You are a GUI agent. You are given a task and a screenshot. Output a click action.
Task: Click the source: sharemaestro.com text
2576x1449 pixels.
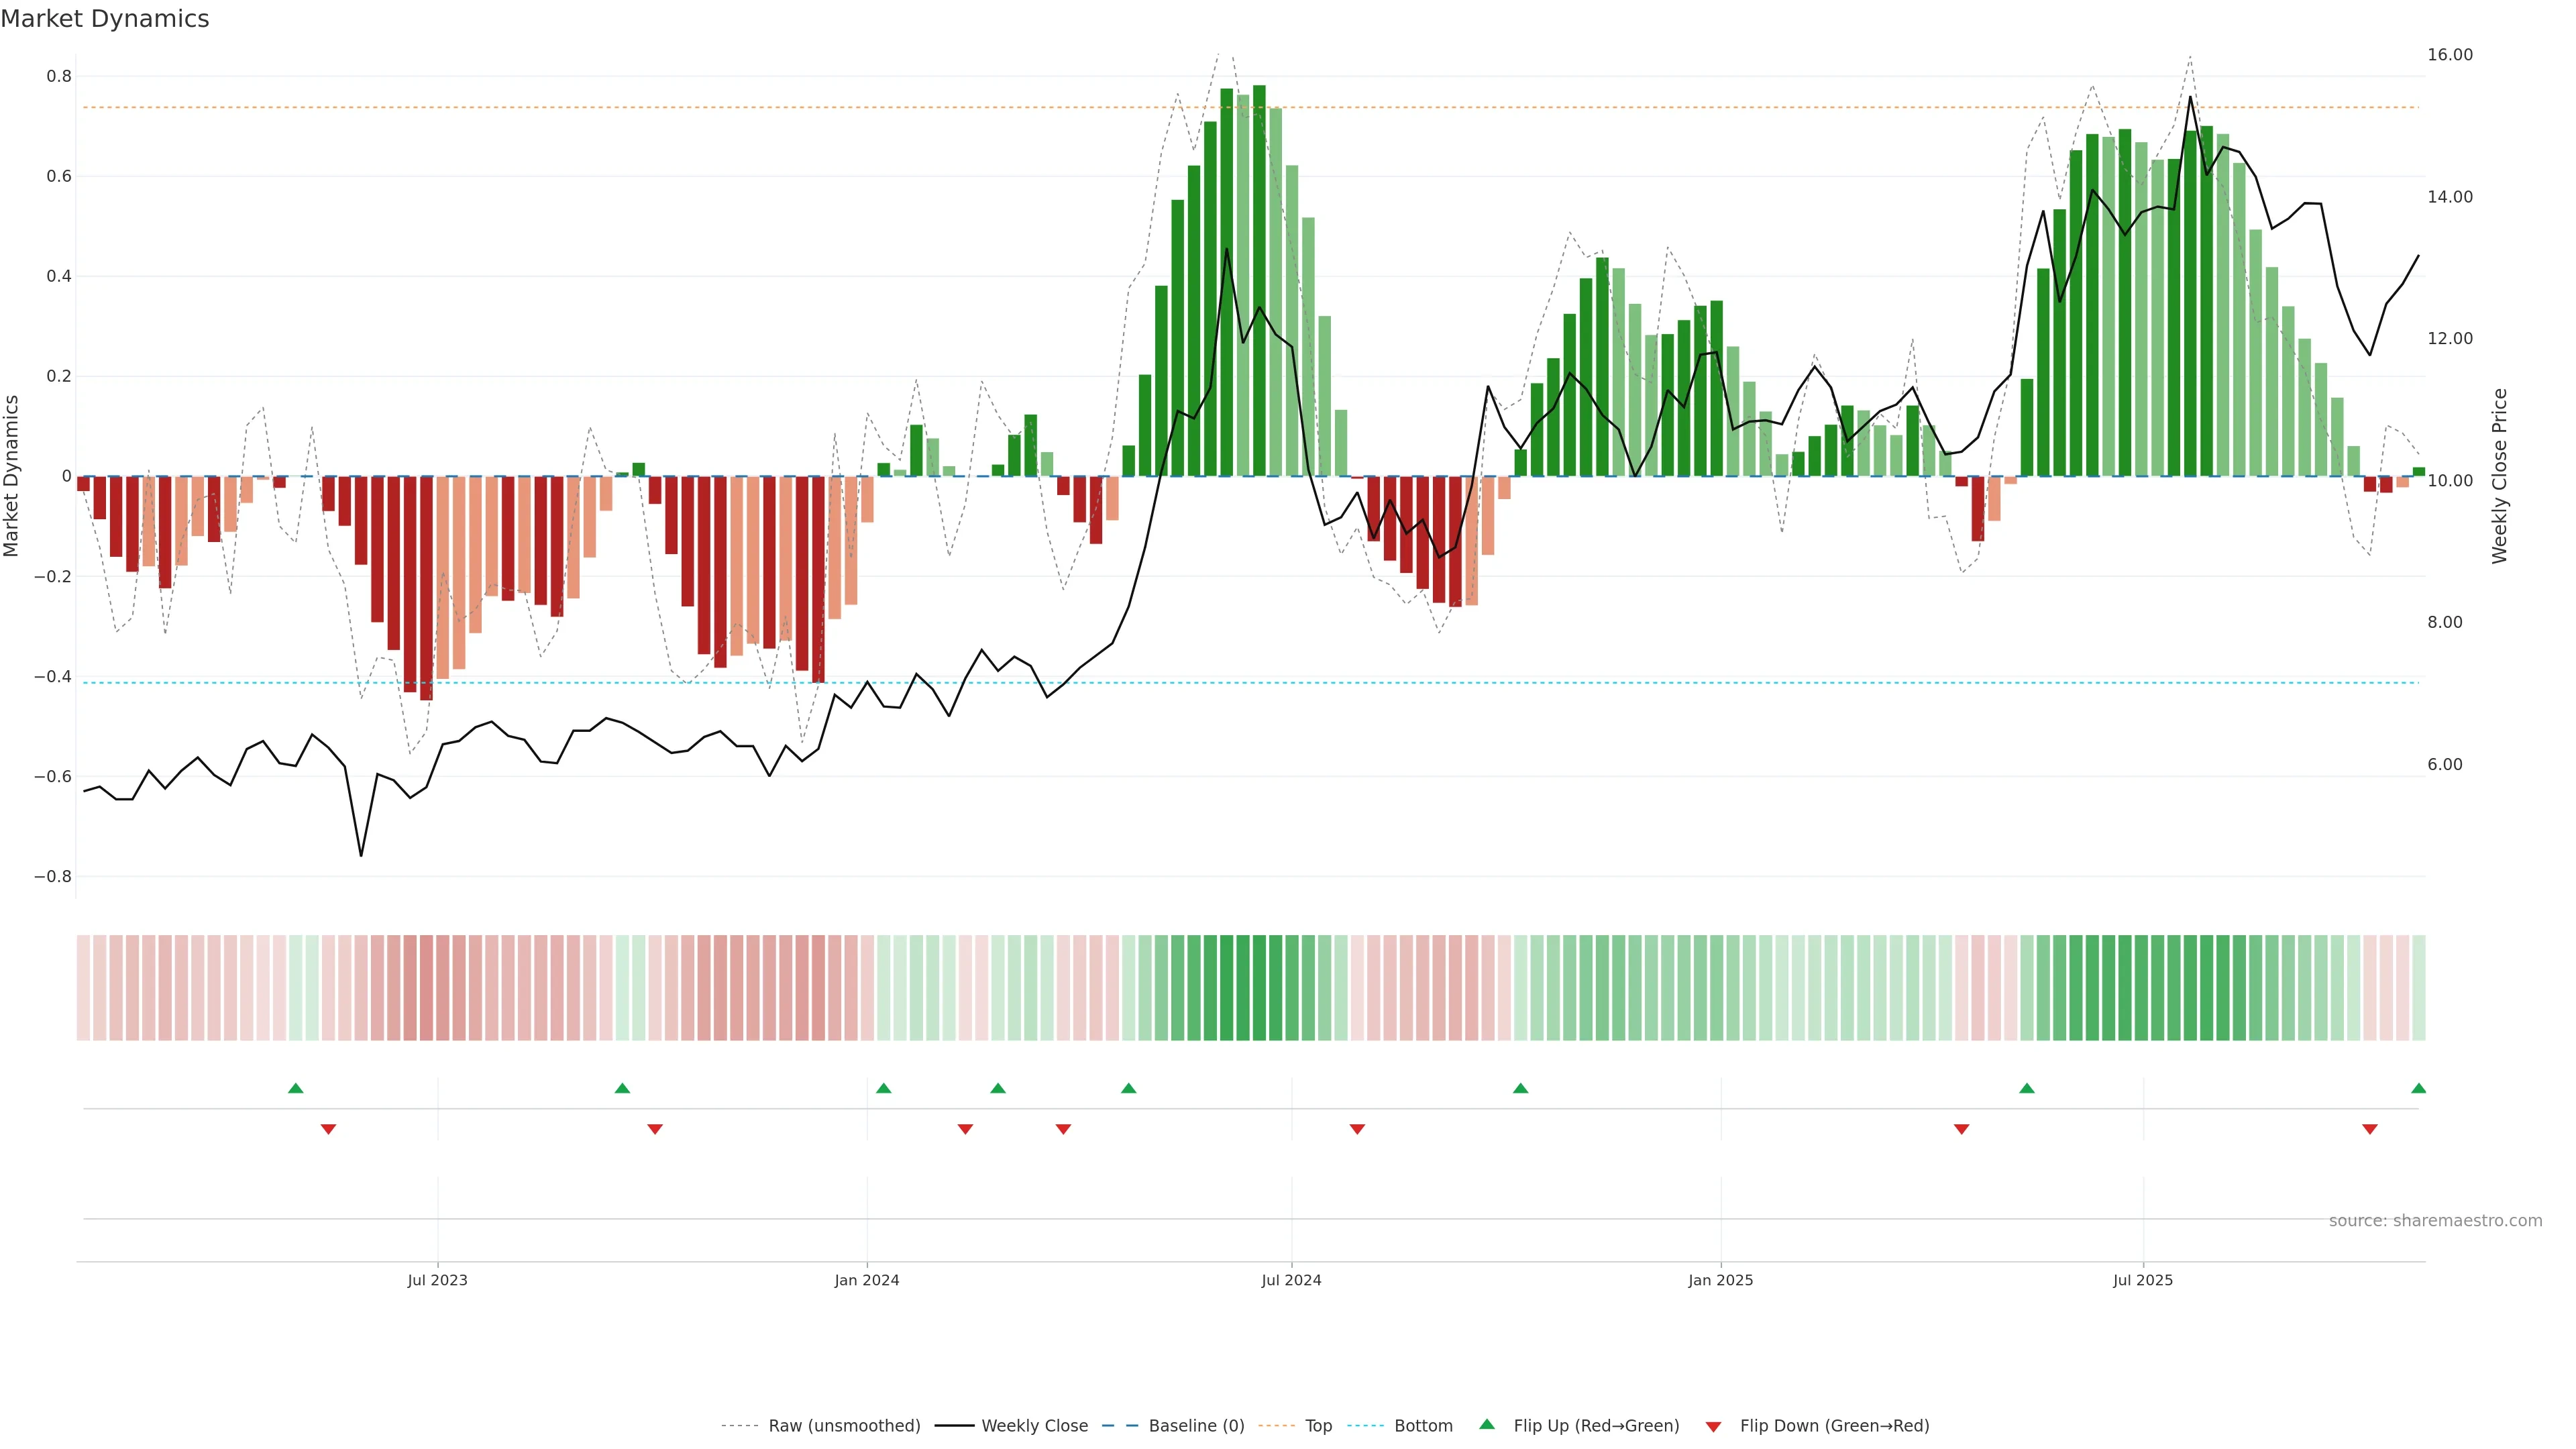(x=2435, y=1221)
